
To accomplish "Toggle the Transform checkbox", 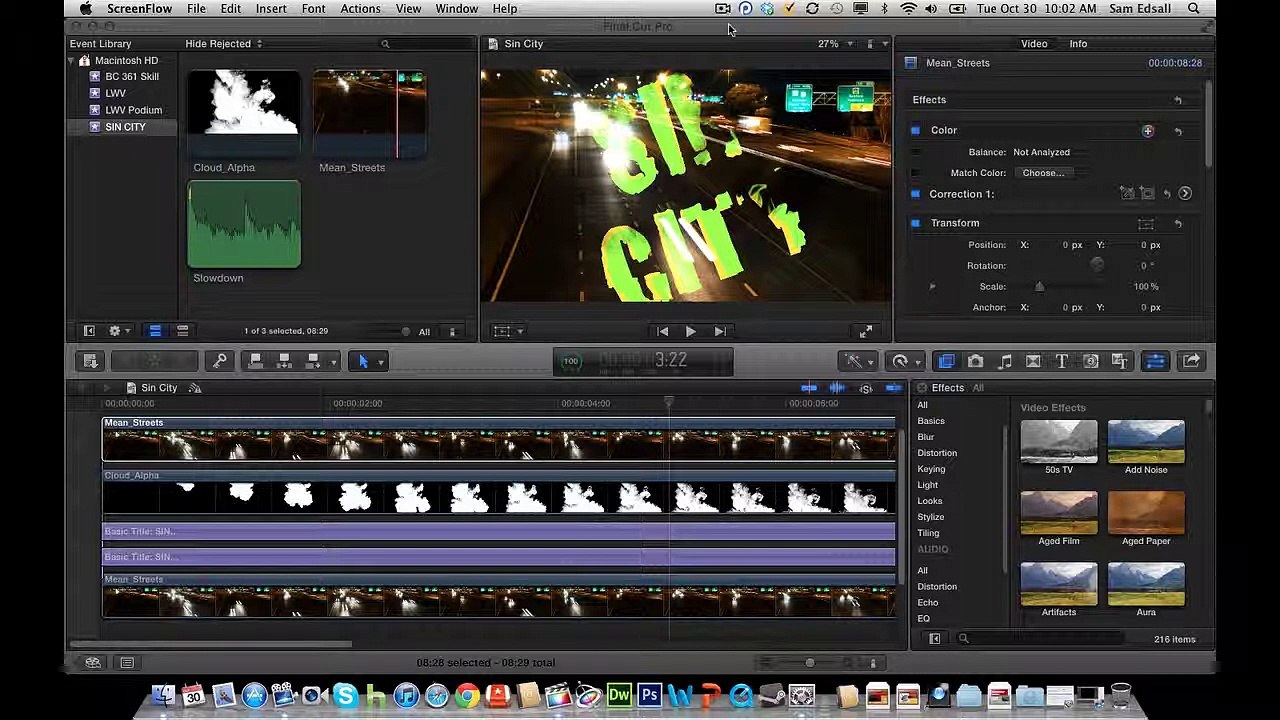I will pos(915,223).
